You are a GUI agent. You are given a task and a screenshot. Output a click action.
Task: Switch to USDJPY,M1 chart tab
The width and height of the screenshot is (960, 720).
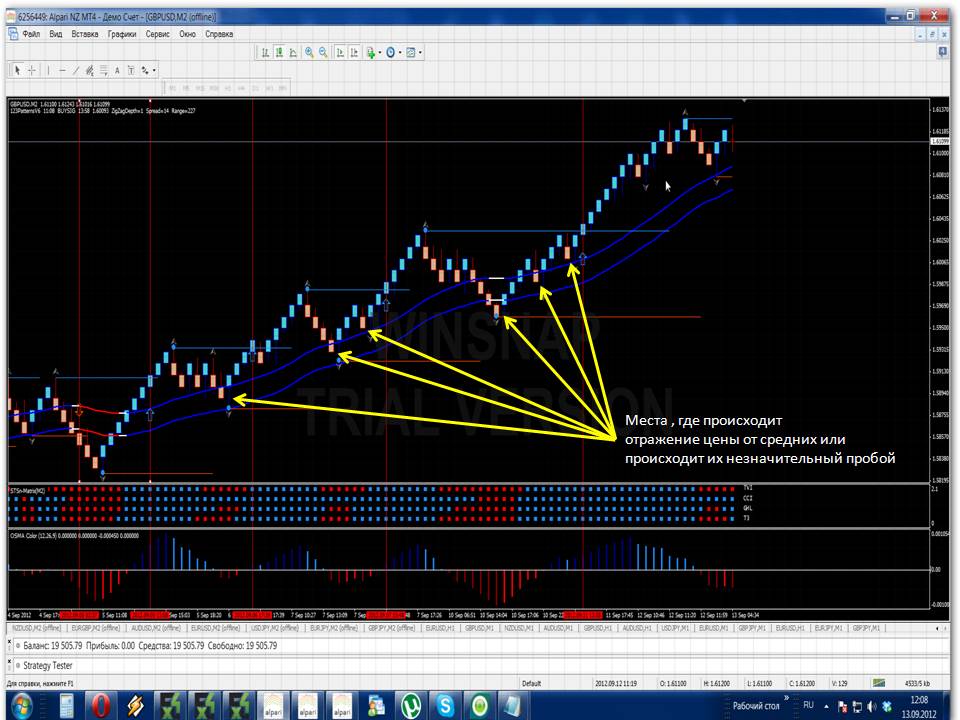point(675,628)
